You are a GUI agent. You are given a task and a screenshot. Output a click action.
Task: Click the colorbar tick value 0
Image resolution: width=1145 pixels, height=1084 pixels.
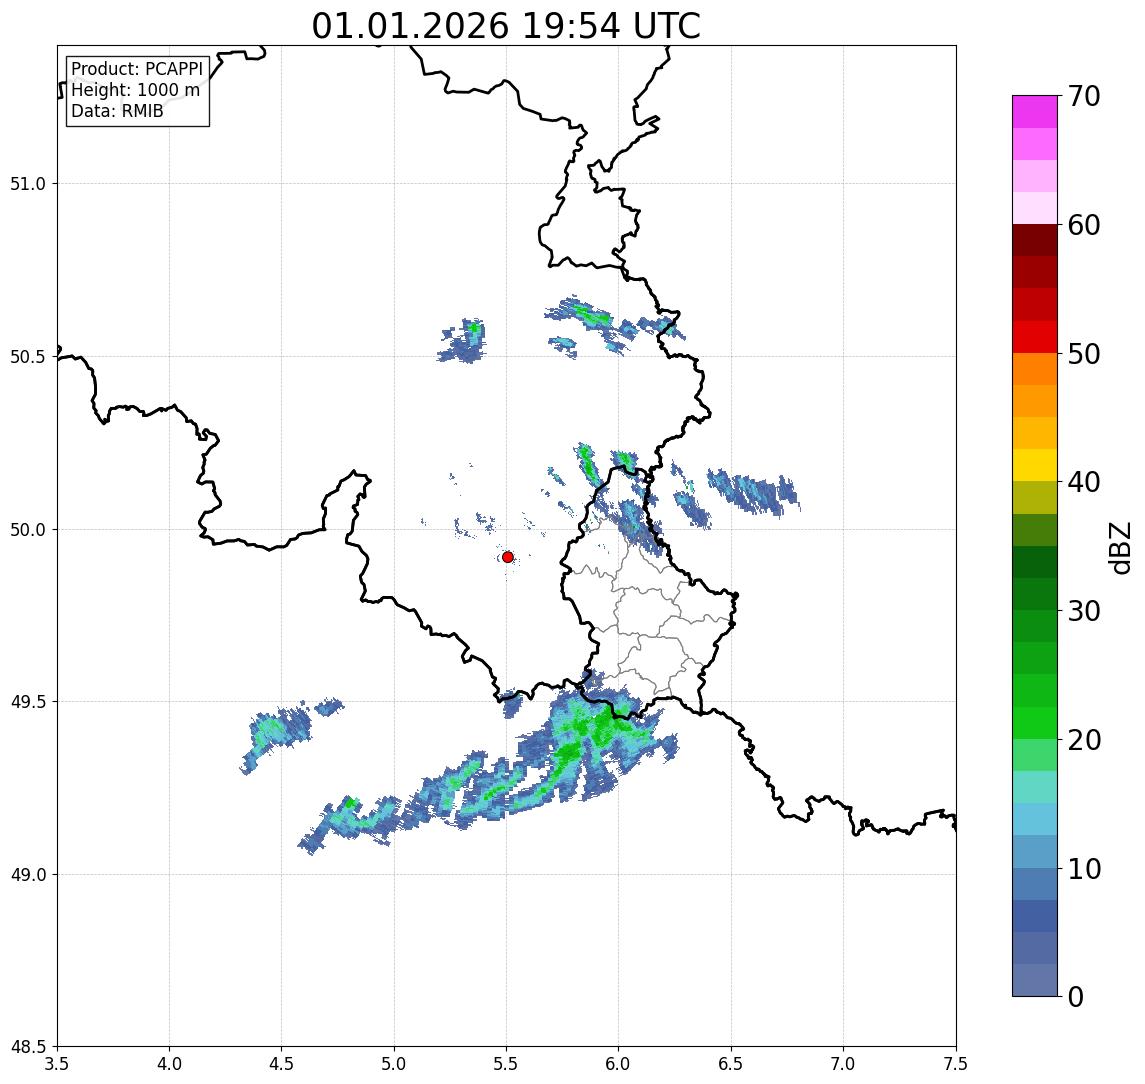point(1076,996)
